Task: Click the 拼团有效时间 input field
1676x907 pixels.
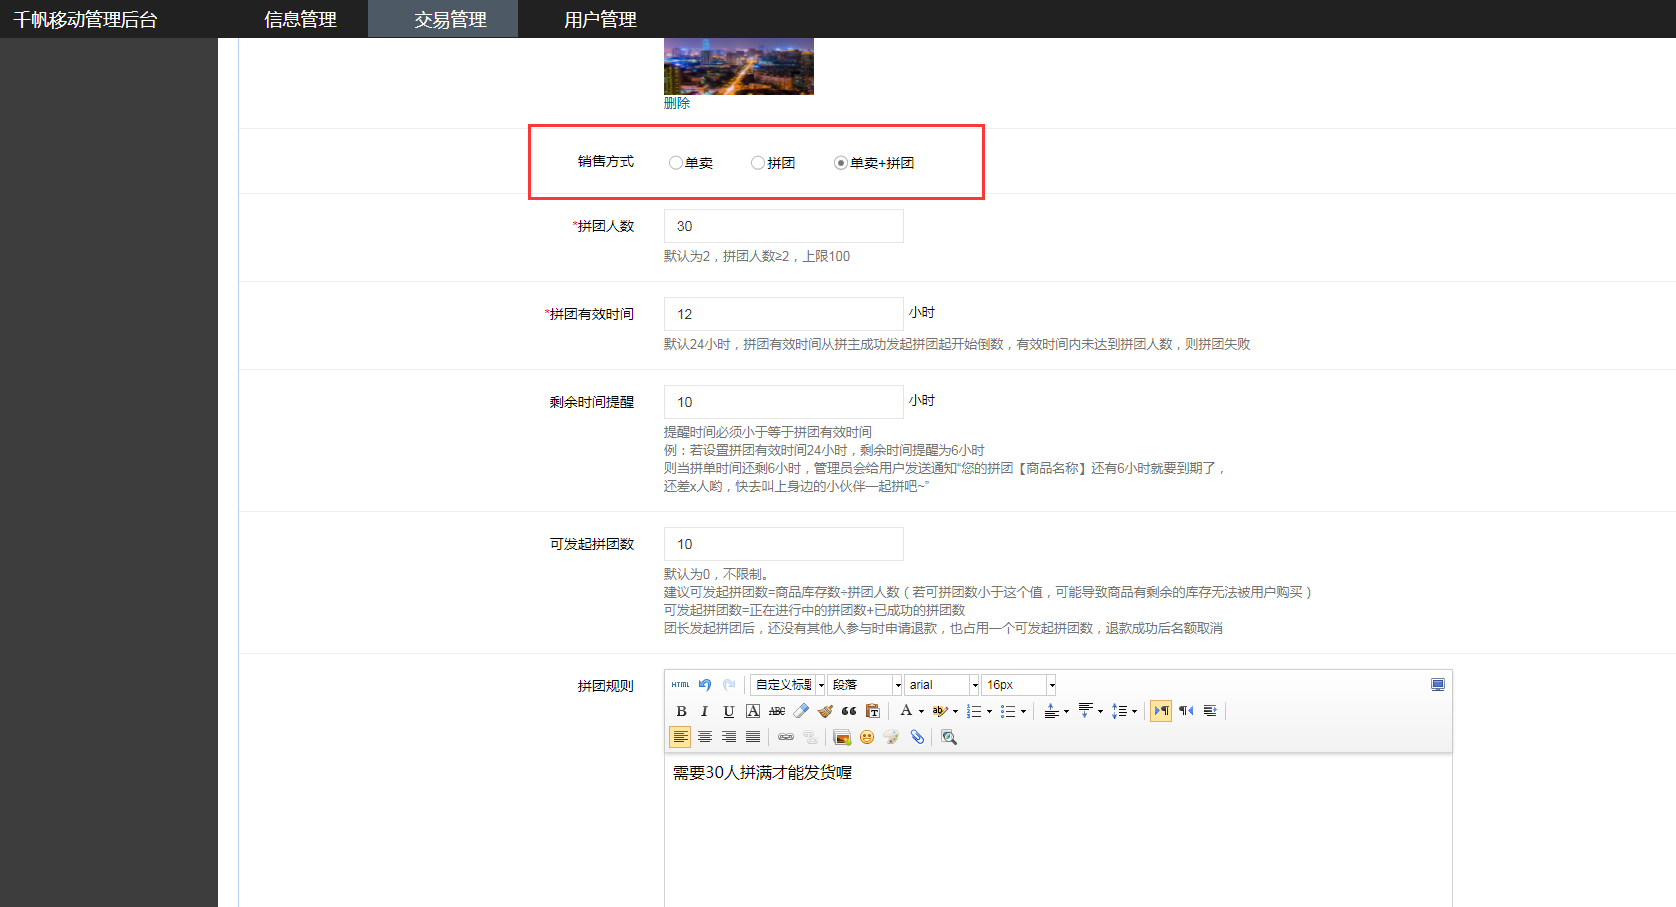Action: pyautogui.click(x=784, y=314)
